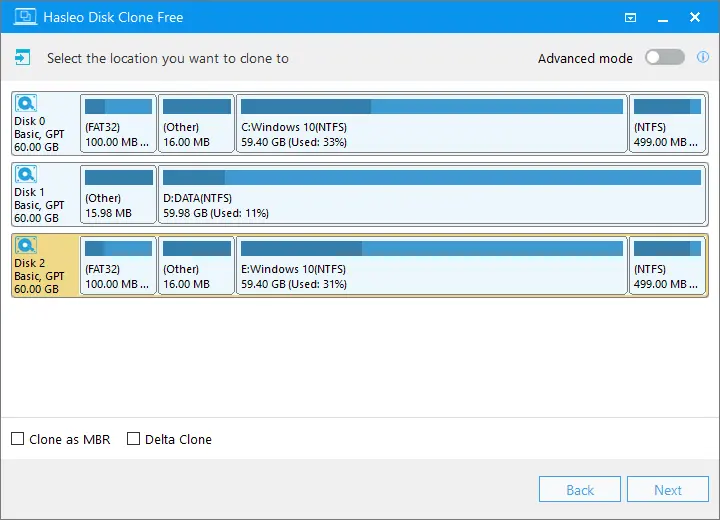The width and height of the screenshot is (720, 520).
Task: Click the Advanced mode info icon
Action: click(x=703, y=57)
